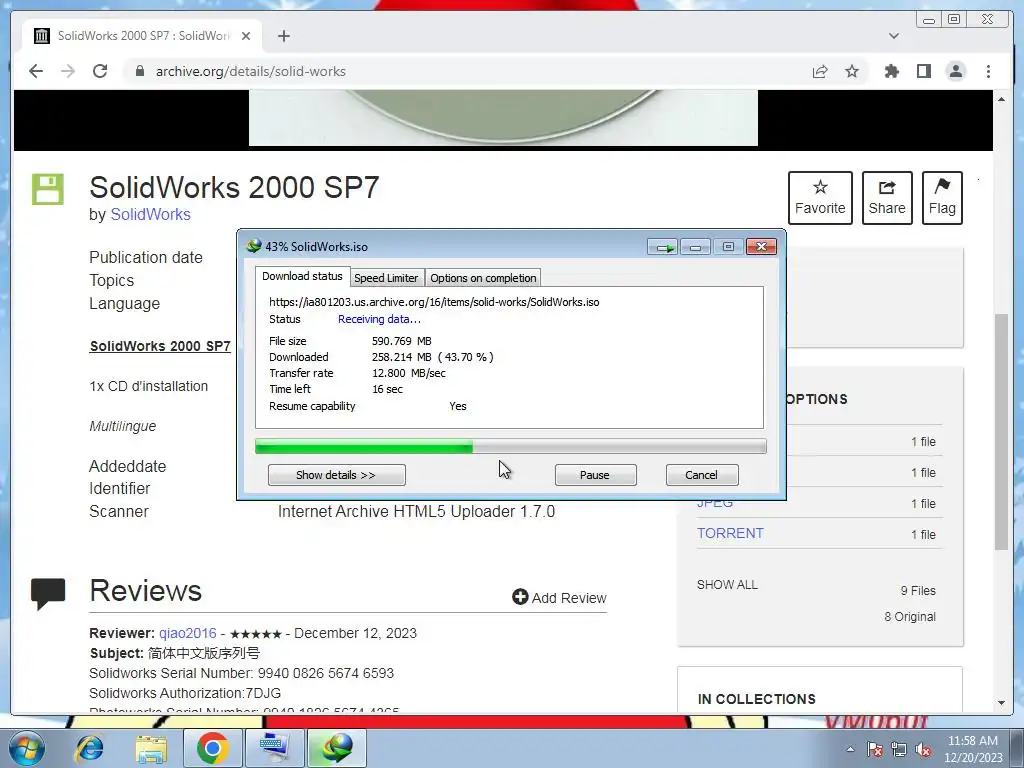The image size is (1024, 768).
Task: Open Options on completion tab
Action: [483, 278]
